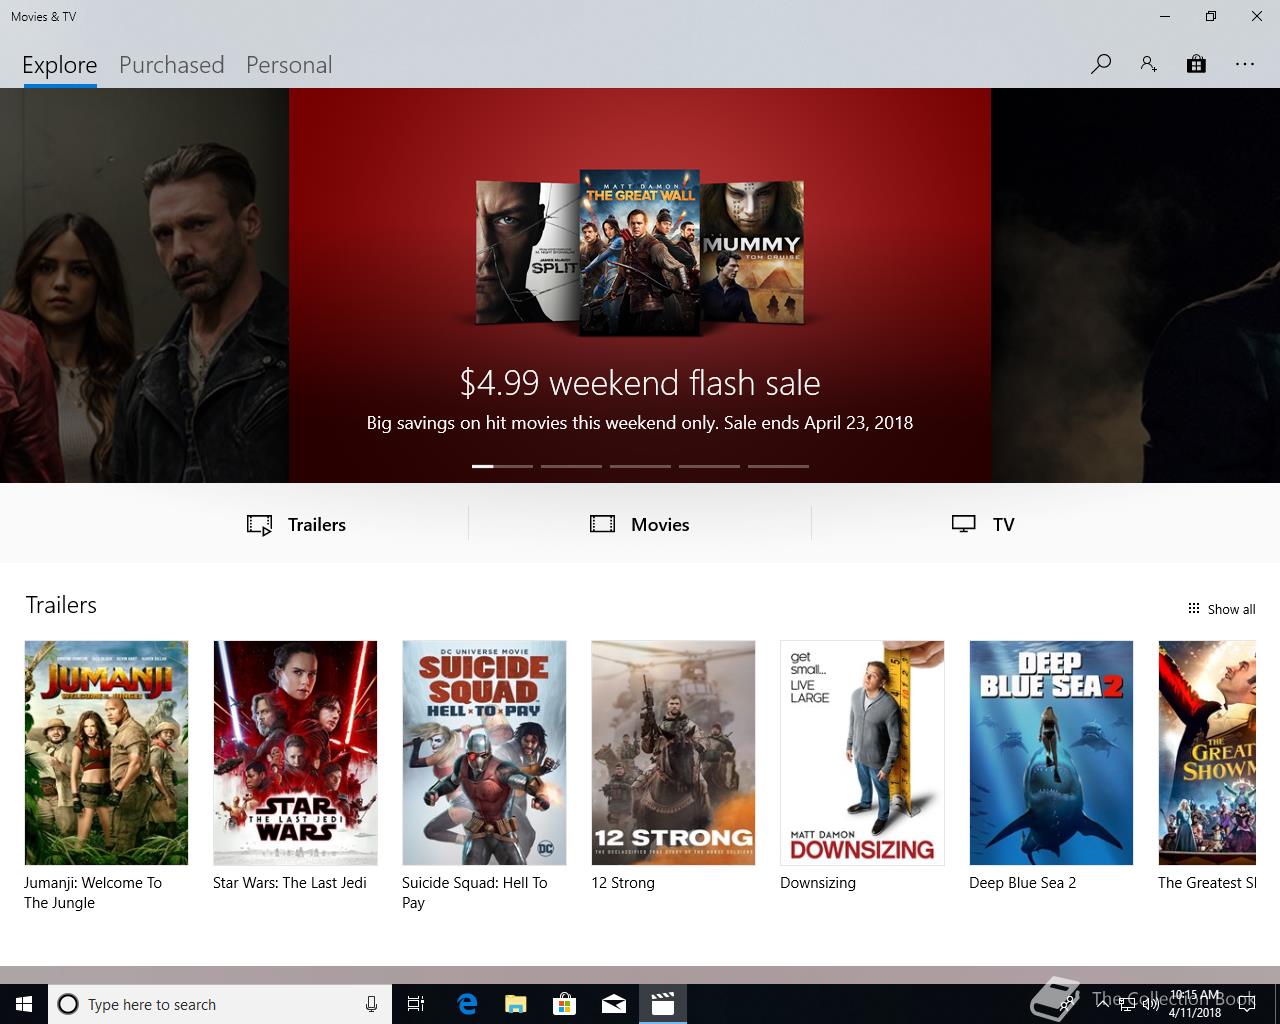The height and width of the screenshot is (1024, 1280).
Task: Click the 'Suicide Squad: Hell To Pay' title text
Action: click(x=475, y=892)
